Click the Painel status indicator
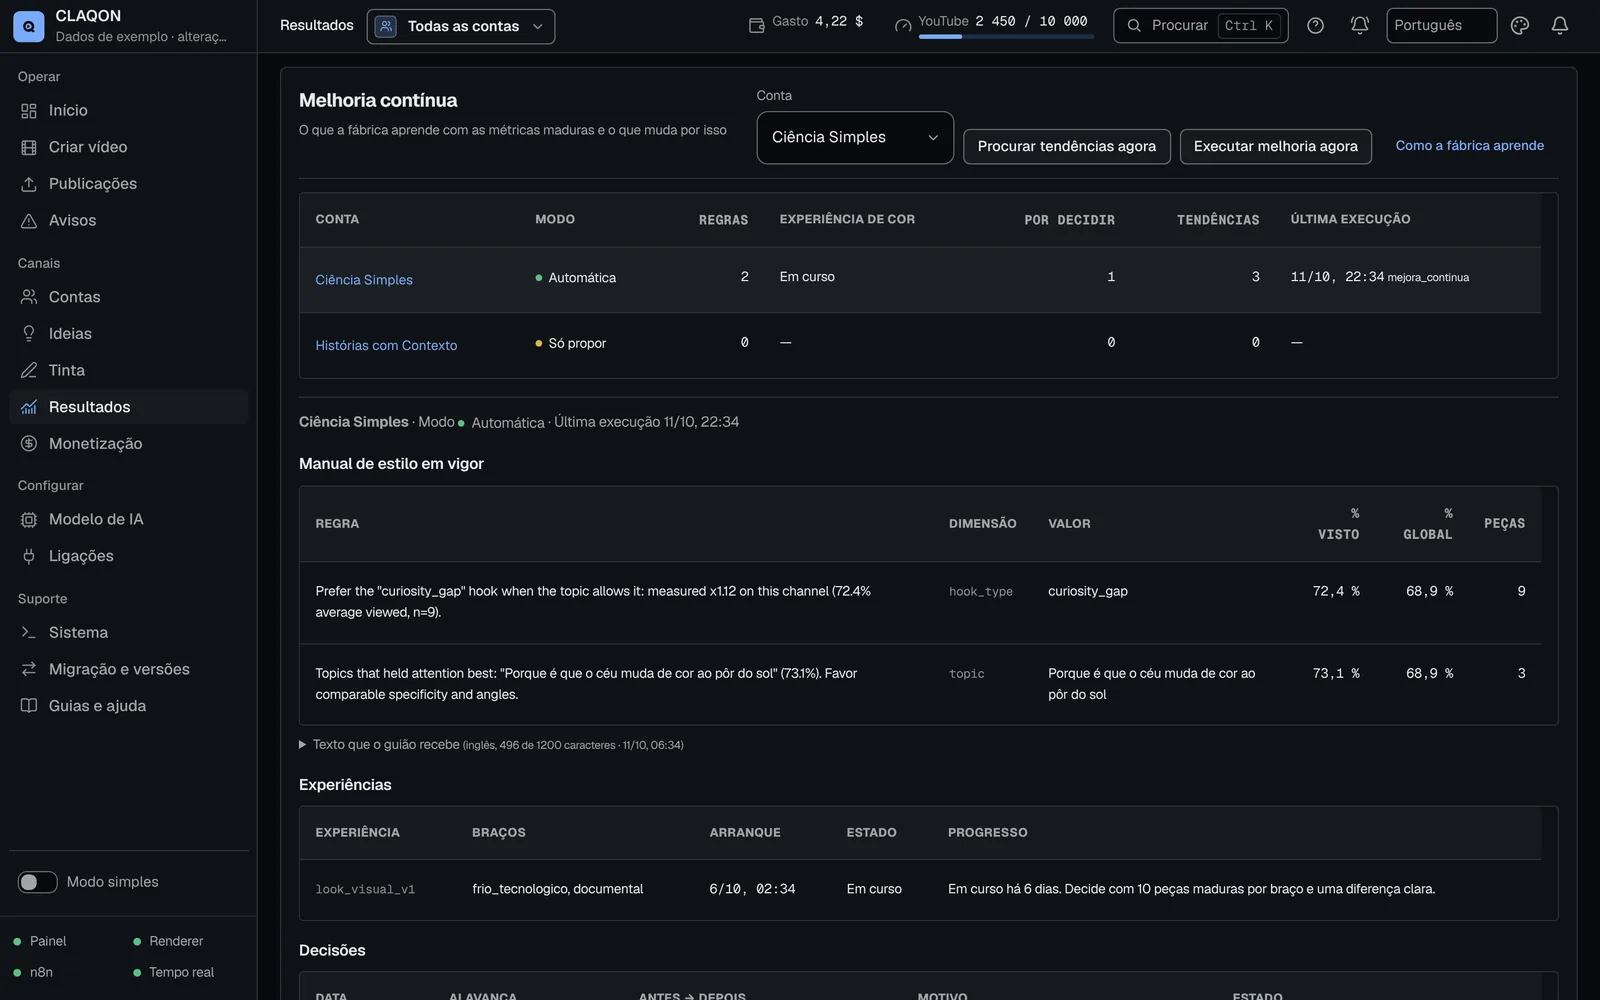The width and height of the screenshot is (1600, 1000). coord(40,942)
